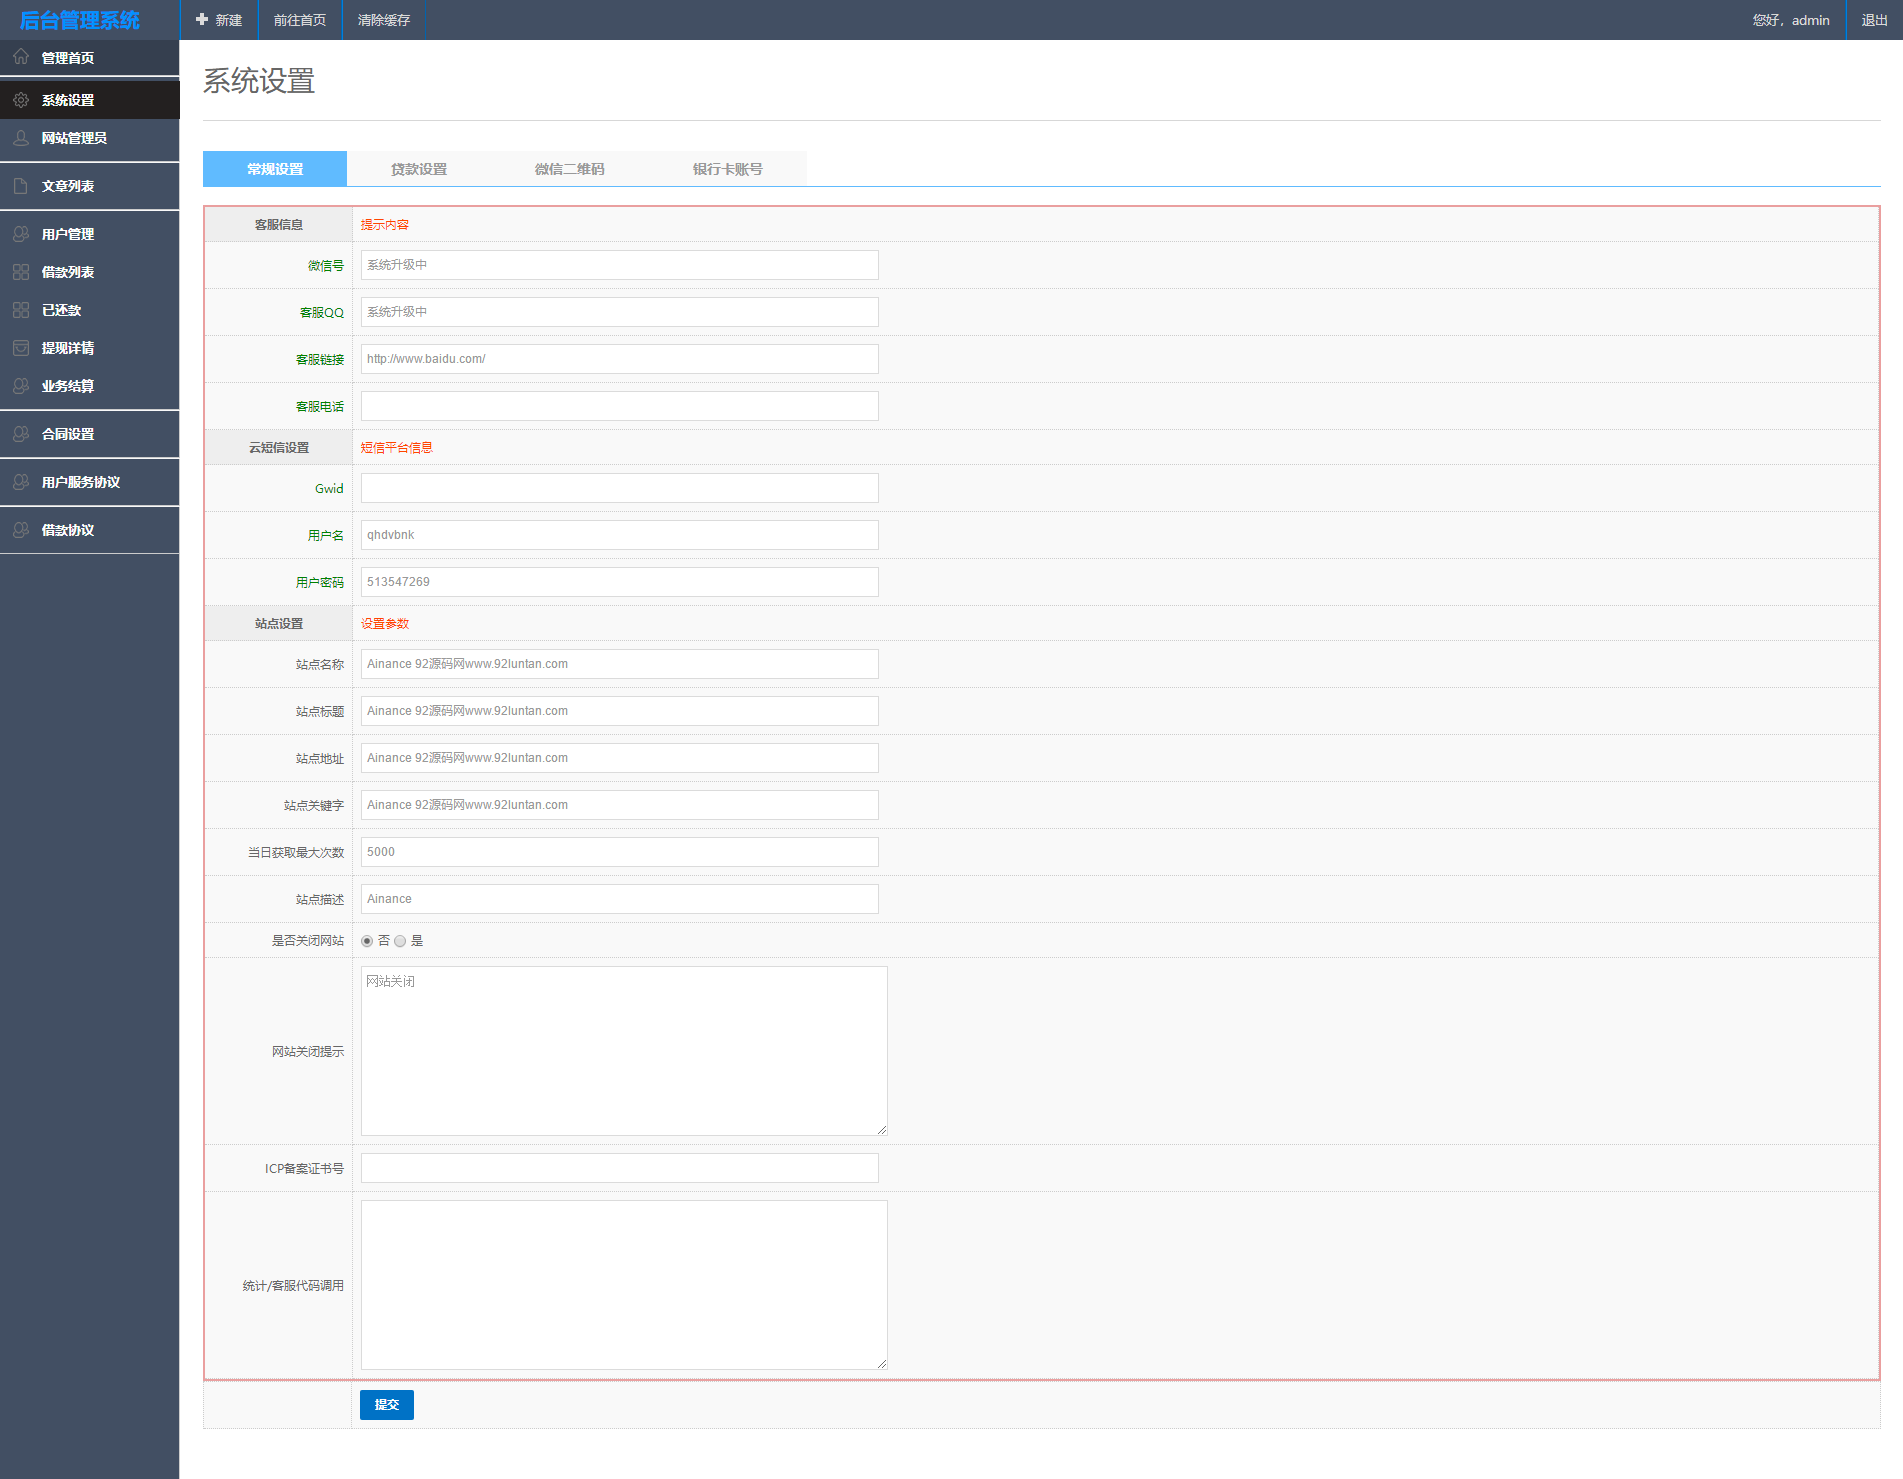The image size is (1903, 1479).
Task: Click 清除缓存 in the top bar
Action: pos(384,20)
